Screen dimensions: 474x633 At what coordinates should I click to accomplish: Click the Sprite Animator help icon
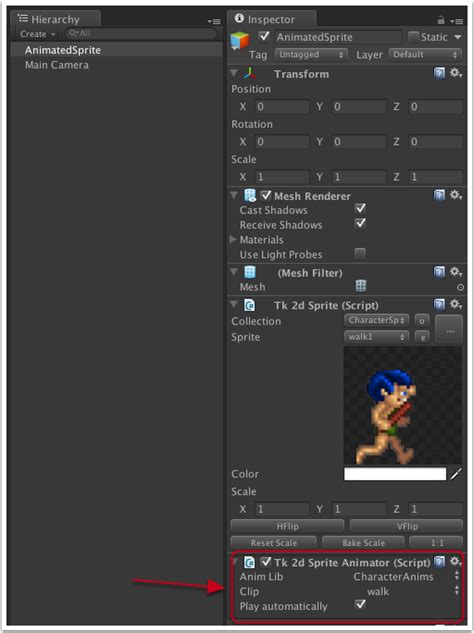pos(439,562)
